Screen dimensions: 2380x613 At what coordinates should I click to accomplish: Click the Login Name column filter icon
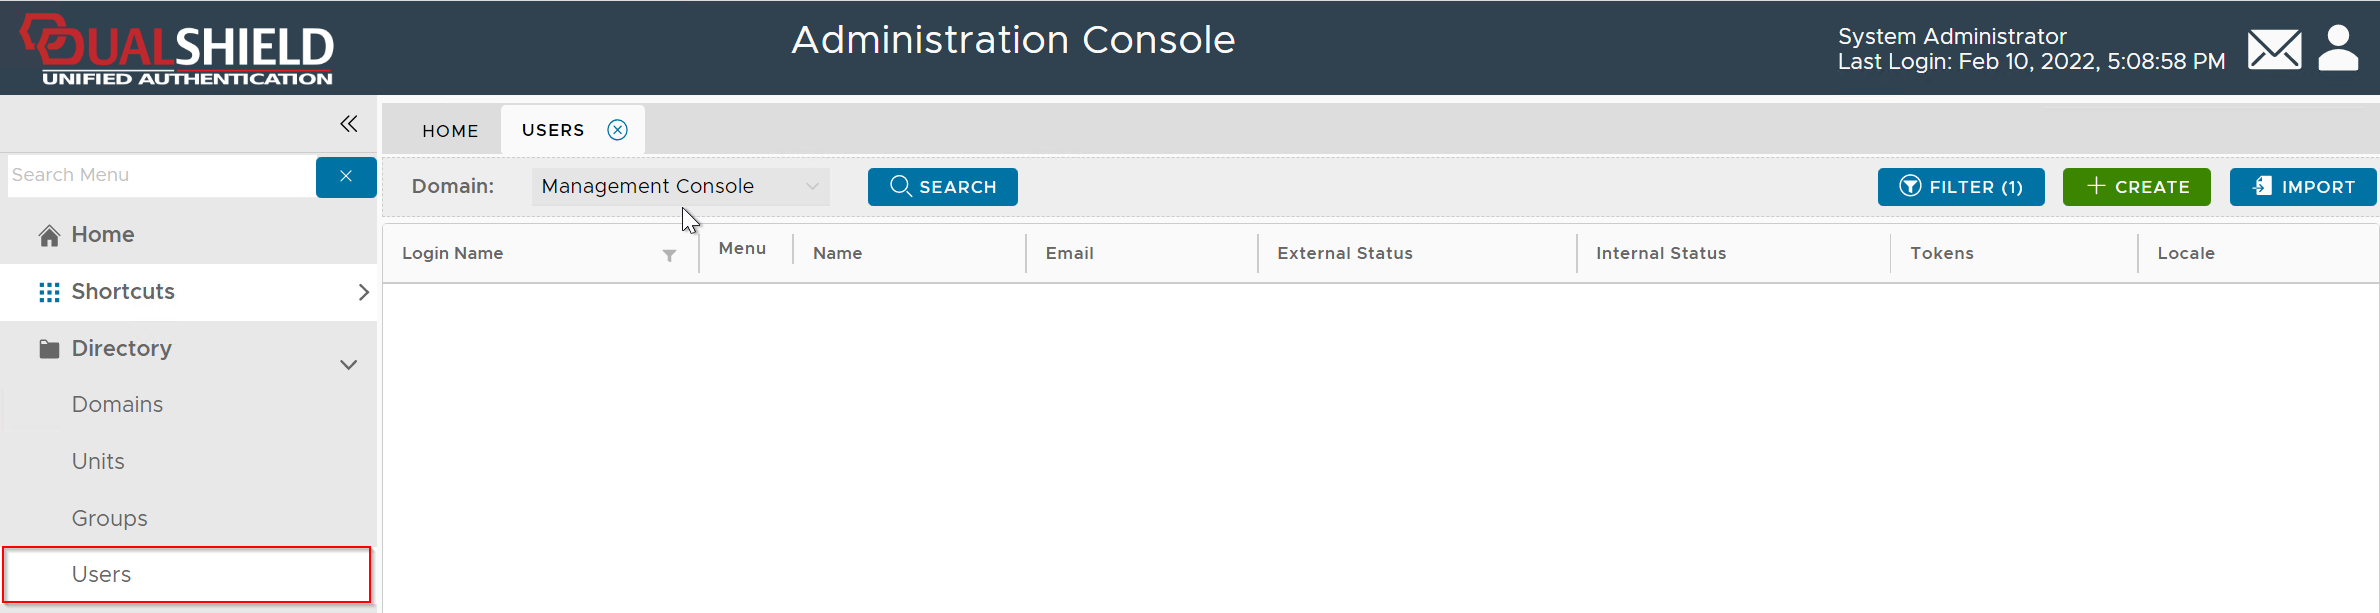pos(669,256)
